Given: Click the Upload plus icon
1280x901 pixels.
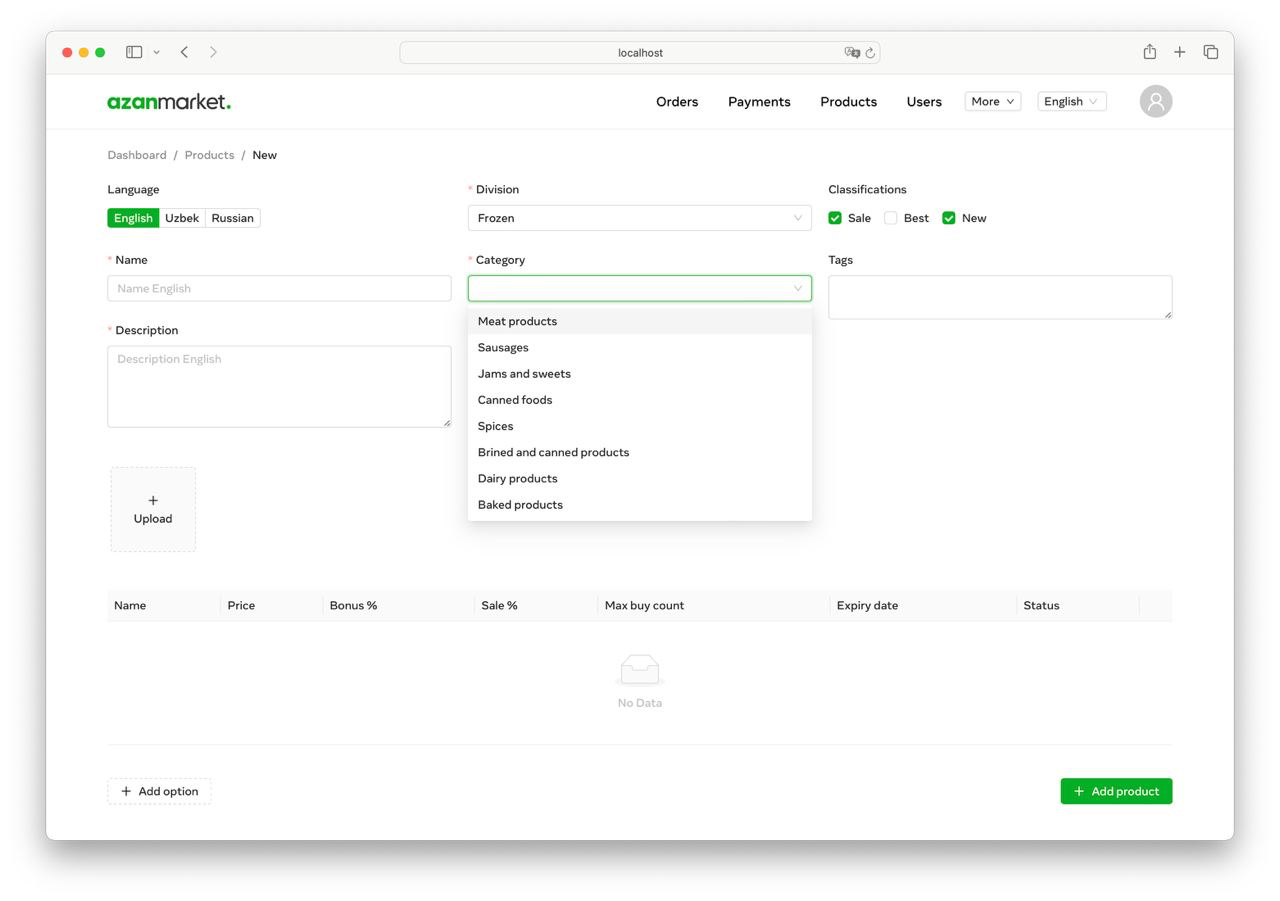Looking at the screenshot, I should (152, 500).
